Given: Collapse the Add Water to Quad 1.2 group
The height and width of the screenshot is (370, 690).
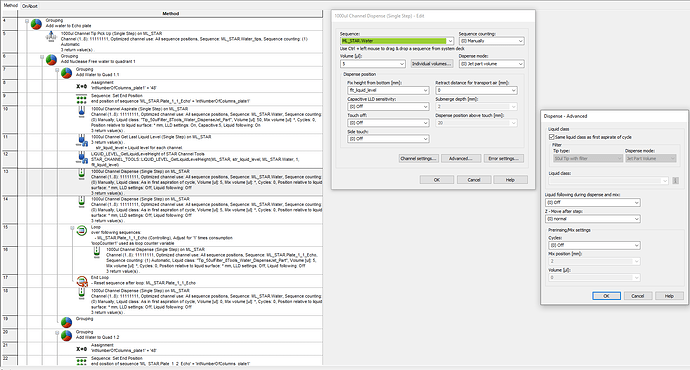Looking at the screenshot, I should 57,333.
